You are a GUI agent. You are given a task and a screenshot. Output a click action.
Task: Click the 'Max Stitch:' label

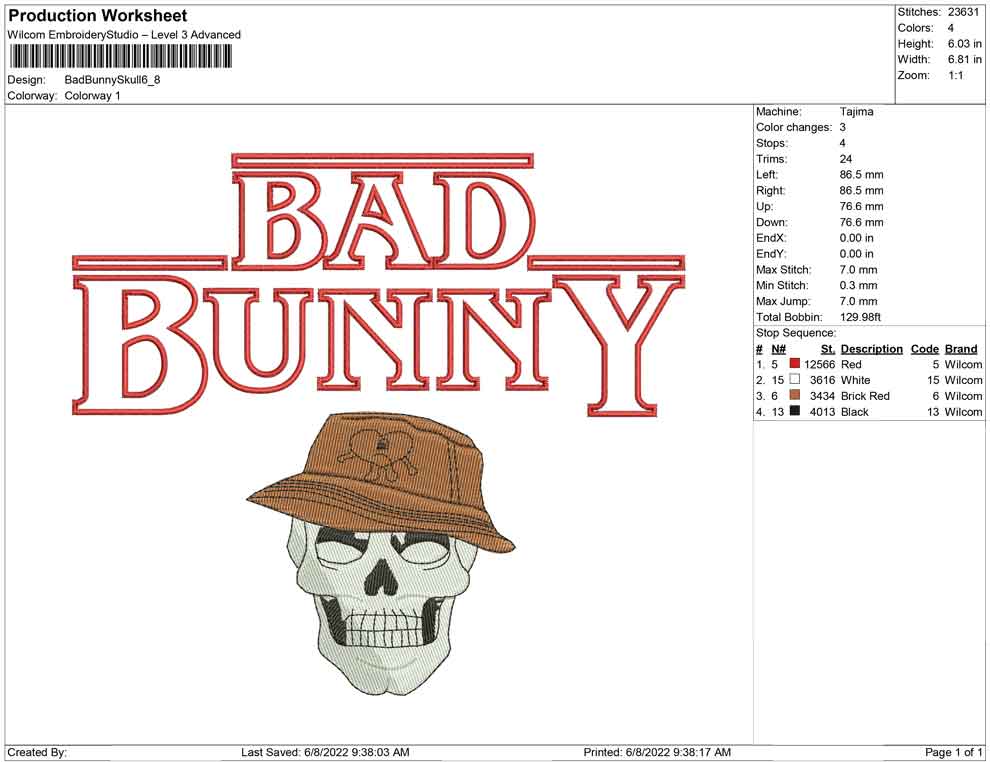tap(784, 270)
